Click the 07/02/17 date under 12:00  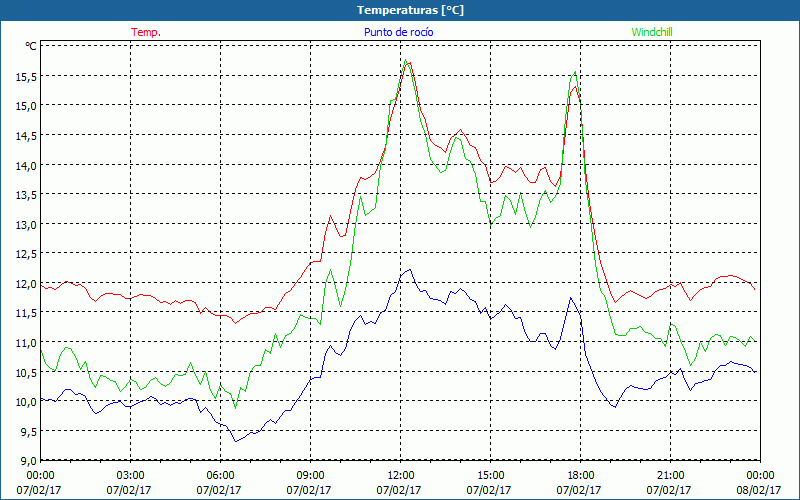399,490
